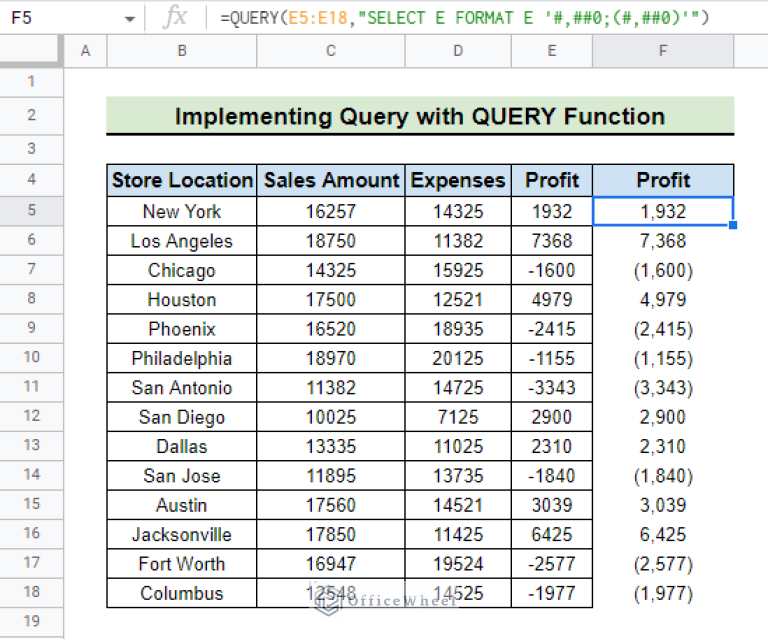This screenshot has width=768, height=639.
Task: Click the fill handle on cell F5
Action: (x=733, y=225)
